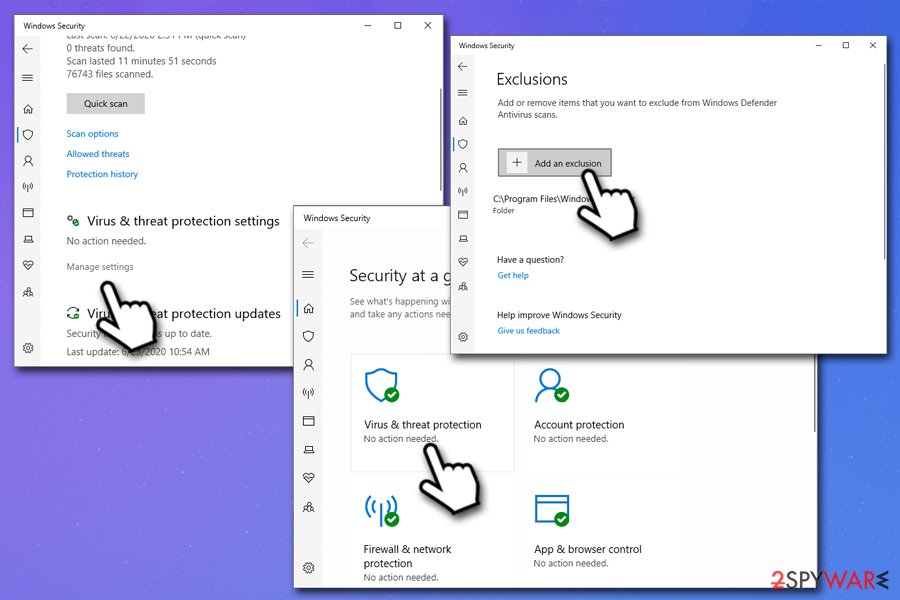Go back from the Exclusions page
900x600 pixels.
(x=463, y=67)
